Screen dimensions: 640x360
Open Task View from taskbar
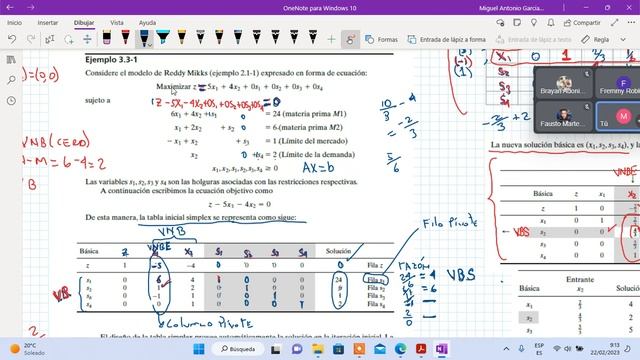coord(276,349)
